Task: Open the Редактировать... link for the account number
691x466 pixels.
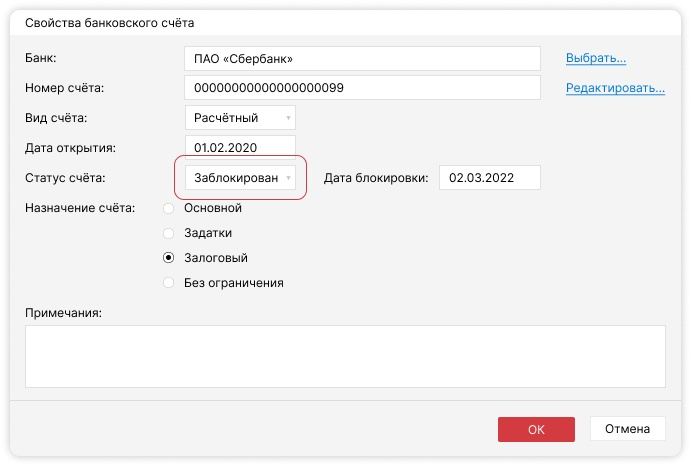Action: click(x=615, y=88)
